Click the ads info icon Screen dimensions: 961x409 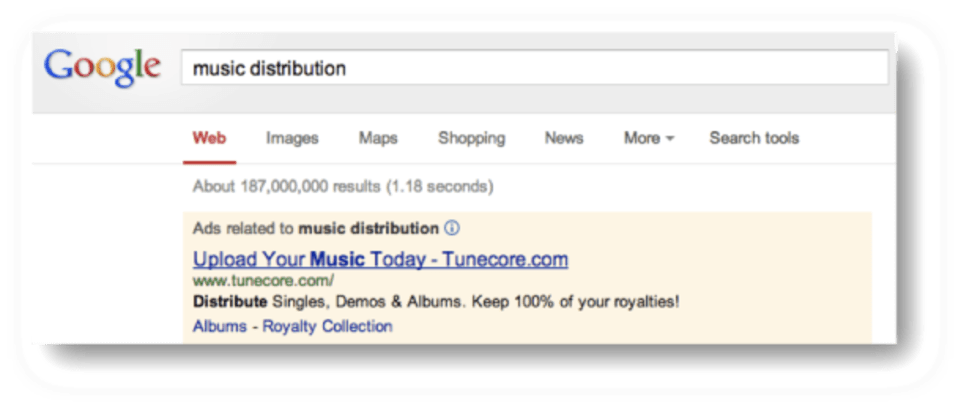(x=452, y=229)
